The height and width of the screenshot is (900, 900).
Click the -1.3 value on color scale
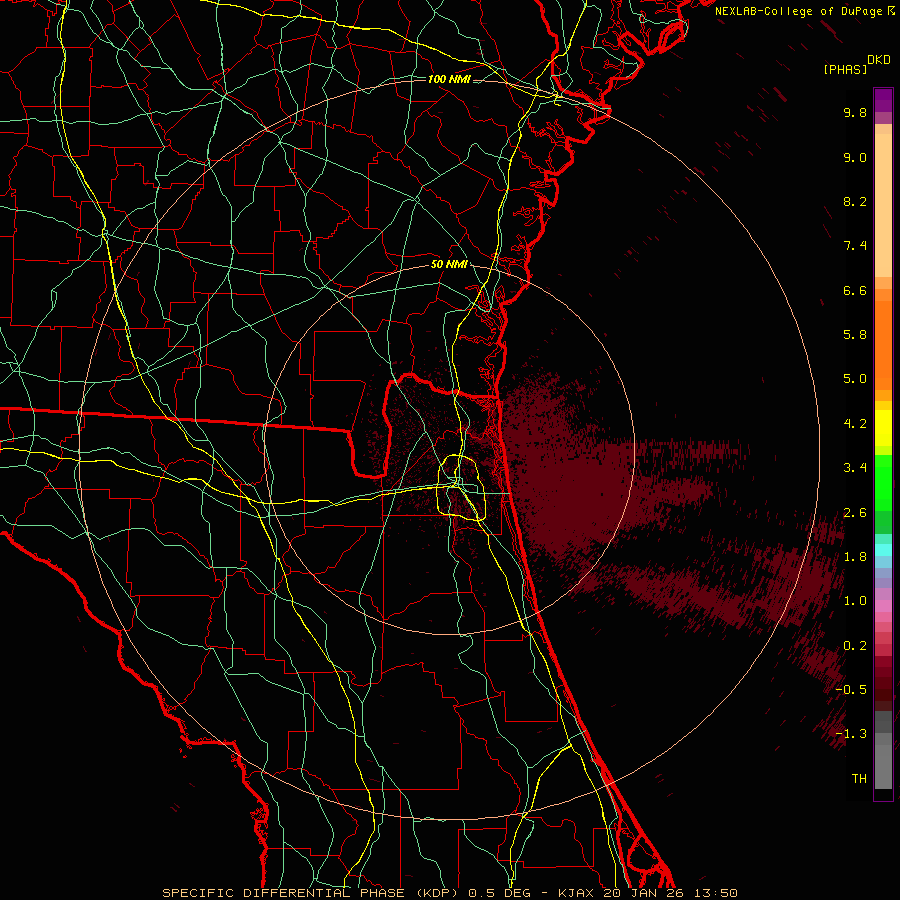(x=851, y=734)
